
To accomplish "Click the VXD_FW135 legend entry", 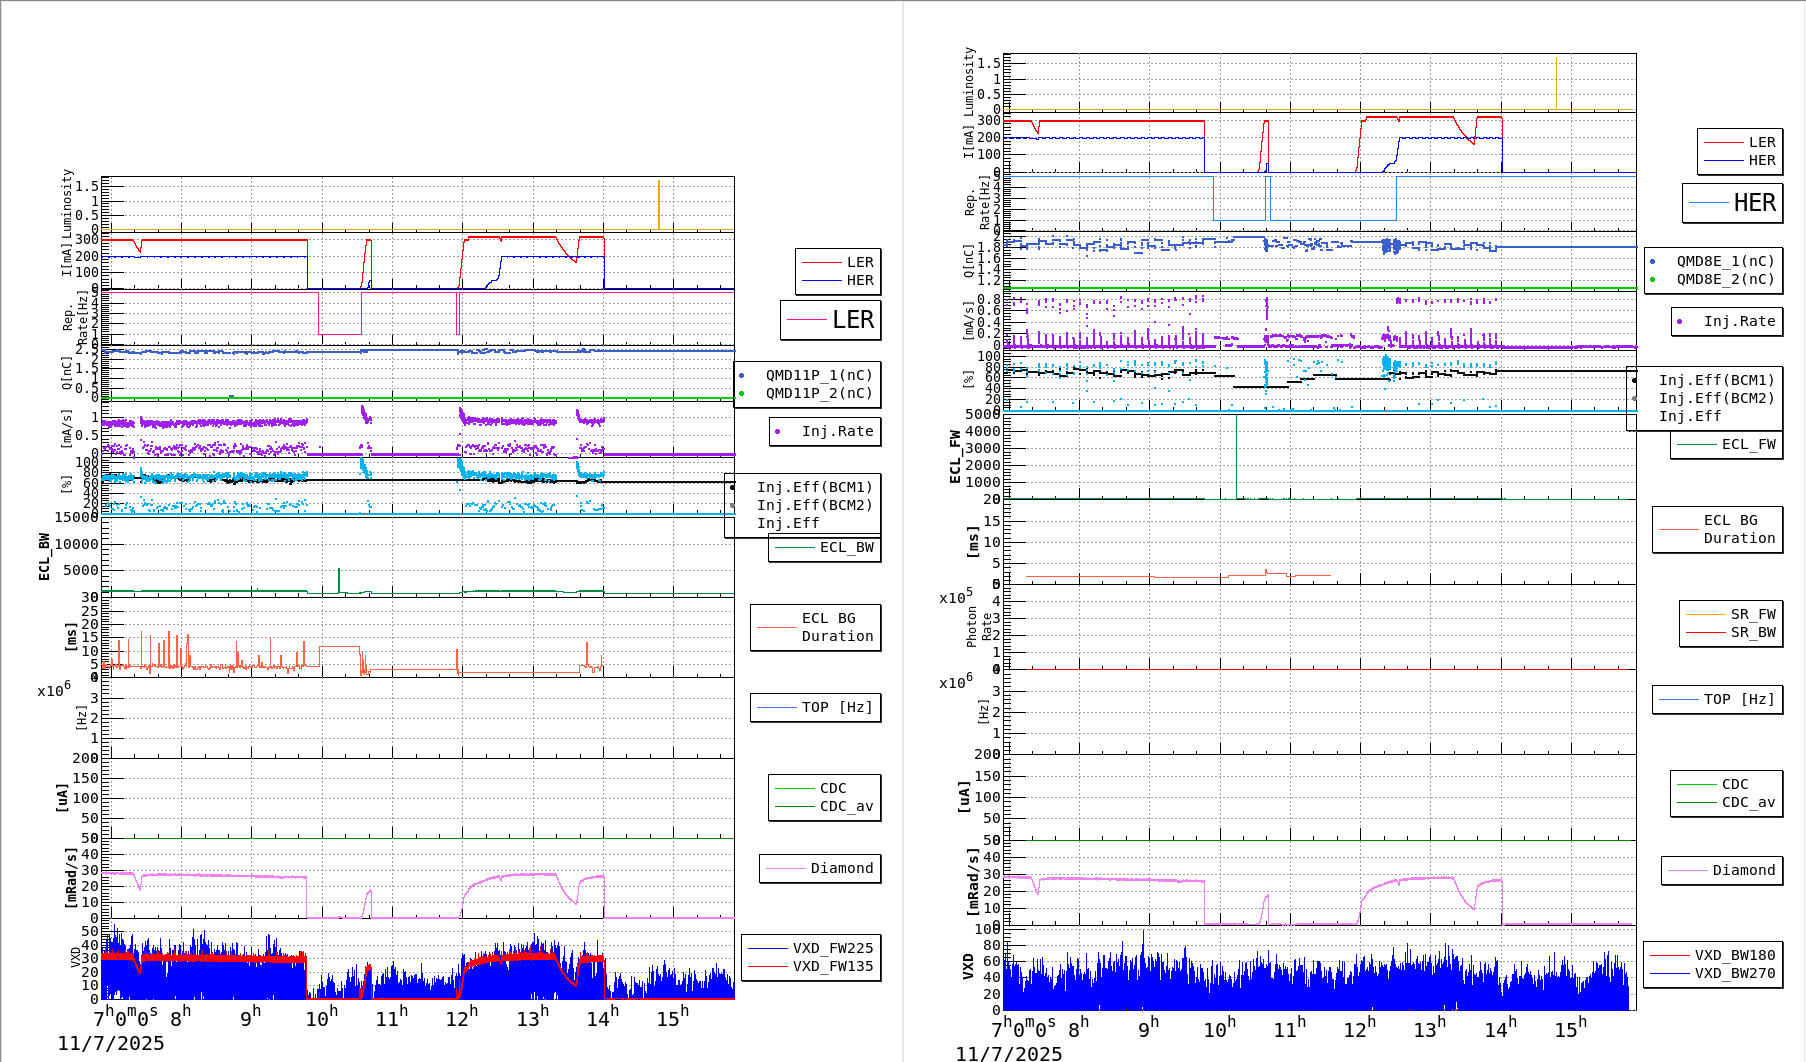I will coord(831,966).
